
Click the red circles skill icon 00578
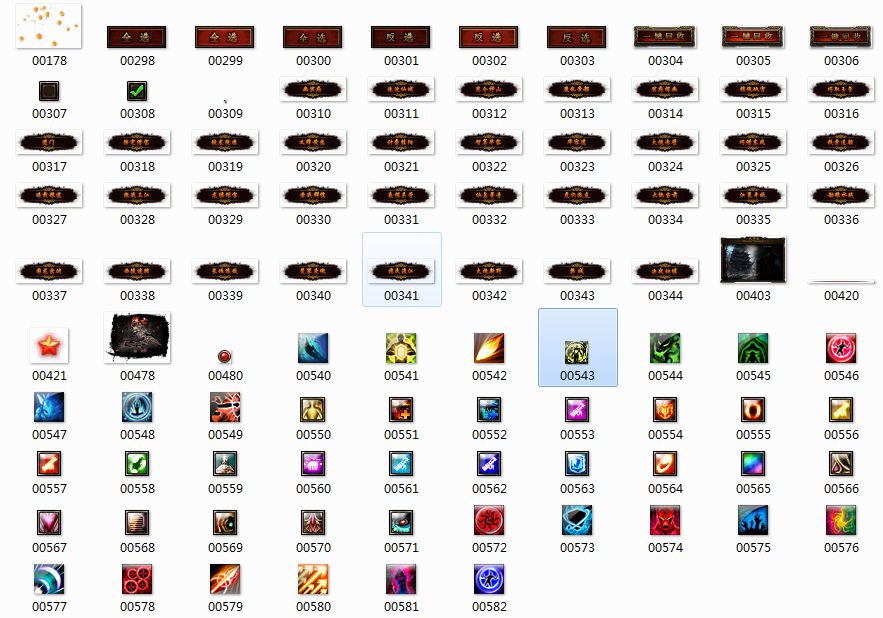tap(137, 579)
